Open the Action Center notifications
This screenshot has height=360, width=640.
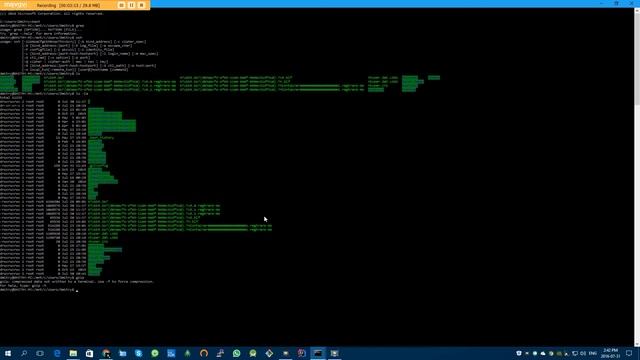629,353
